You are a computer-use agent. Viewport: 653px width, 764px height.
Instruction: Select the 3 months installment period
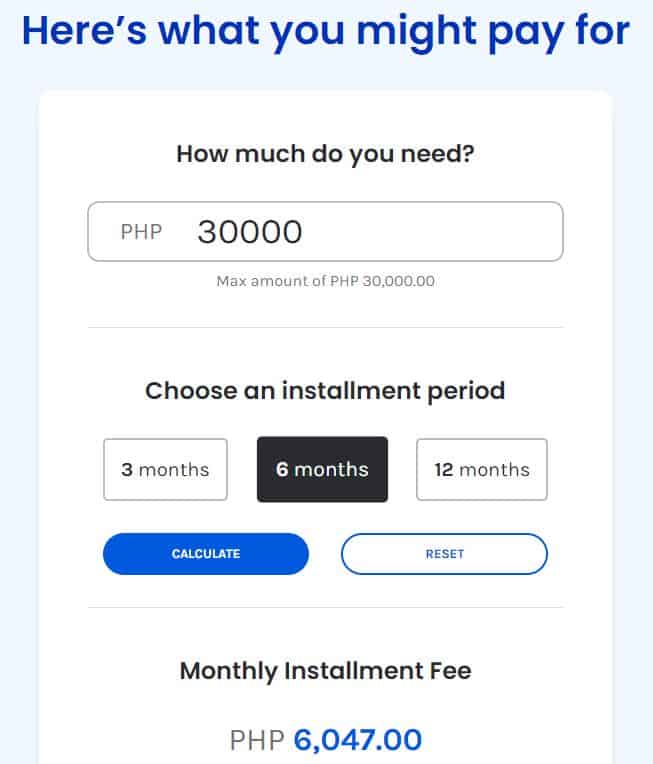coord(165,469)
